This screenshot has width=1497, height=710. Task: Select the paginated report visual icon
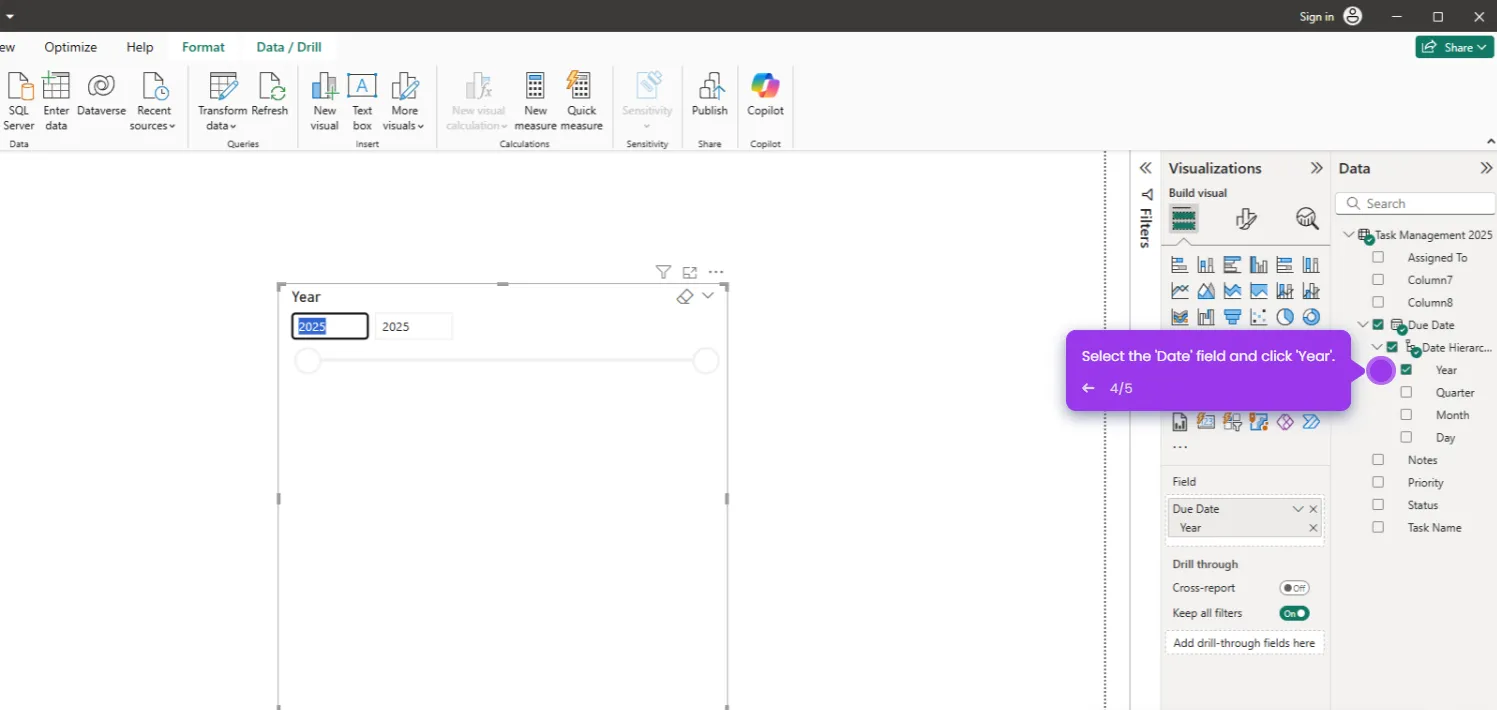click(x=1180, y=422)
